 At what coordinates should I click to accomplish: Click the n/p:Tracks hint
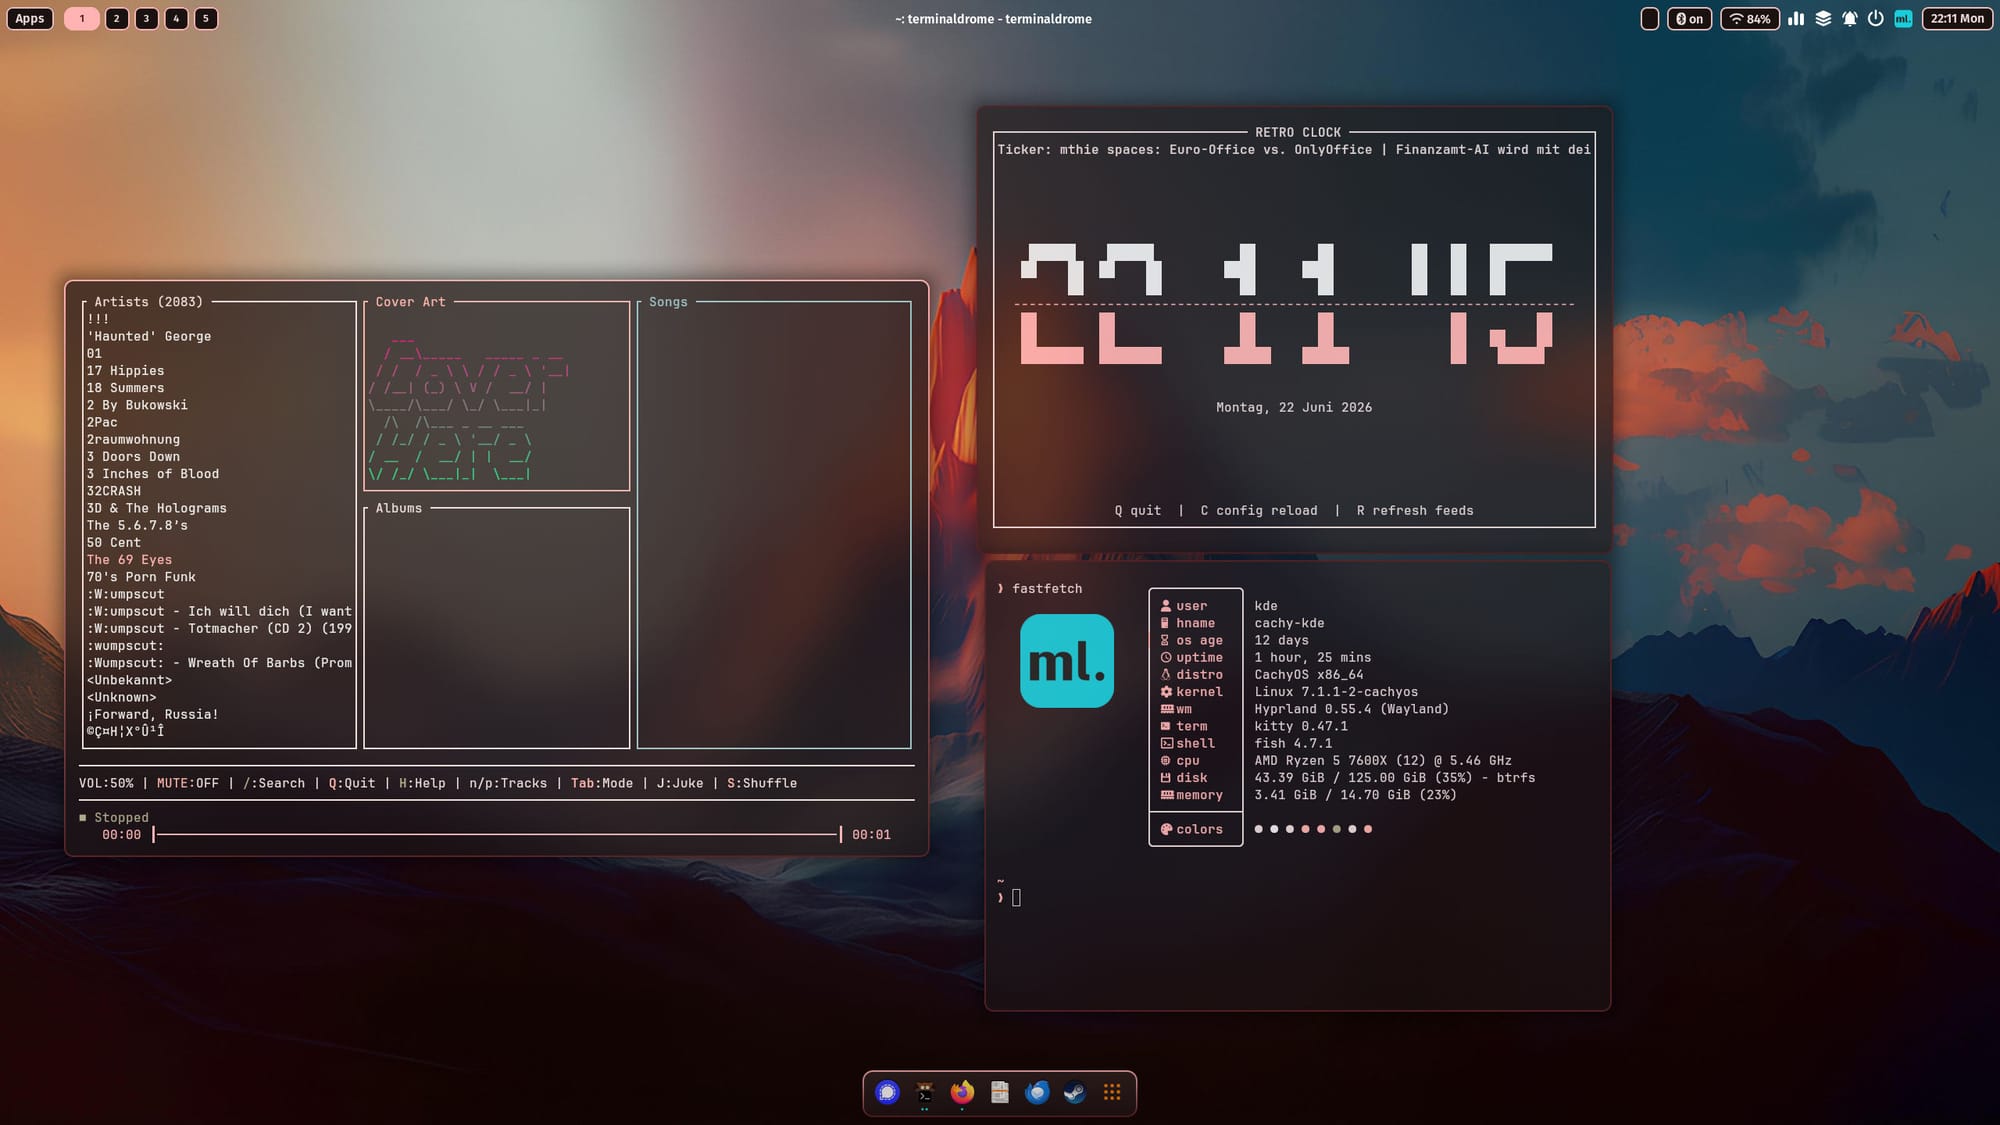pyautogui.click(x=508, y=783)
